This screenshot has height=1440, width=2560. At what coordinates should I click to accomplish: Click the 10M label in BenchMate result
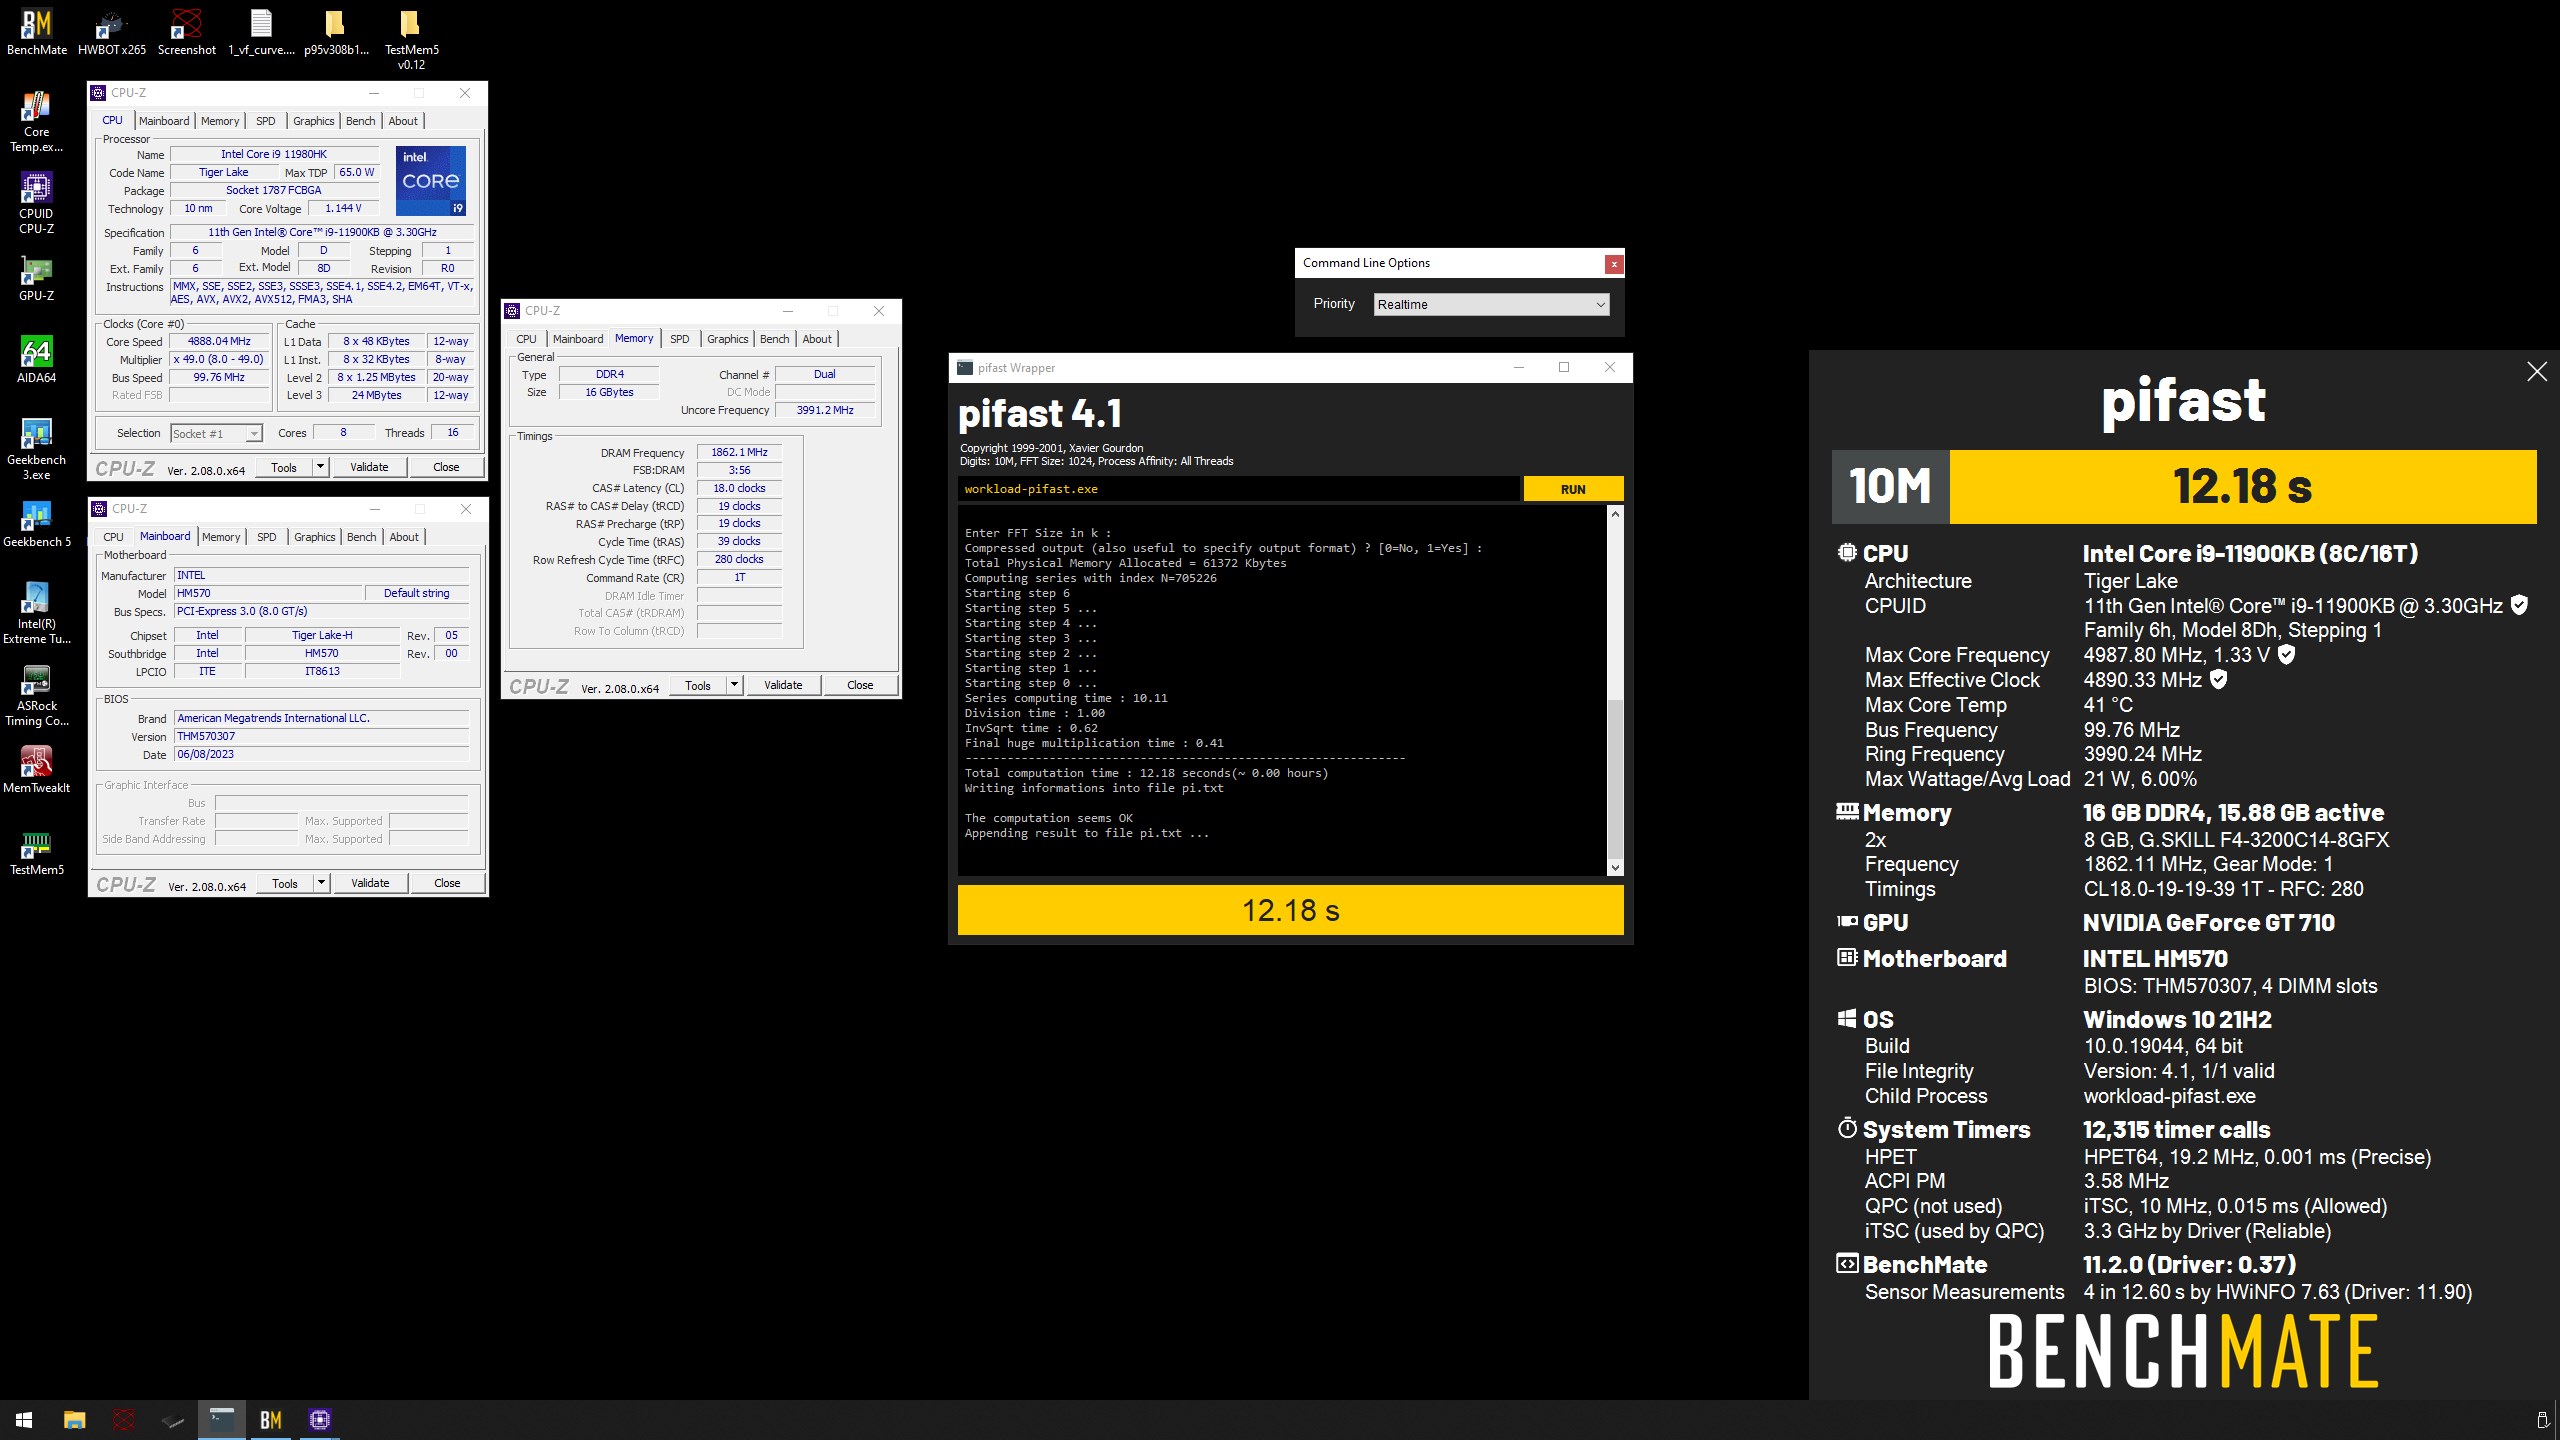pos(1890,487)
